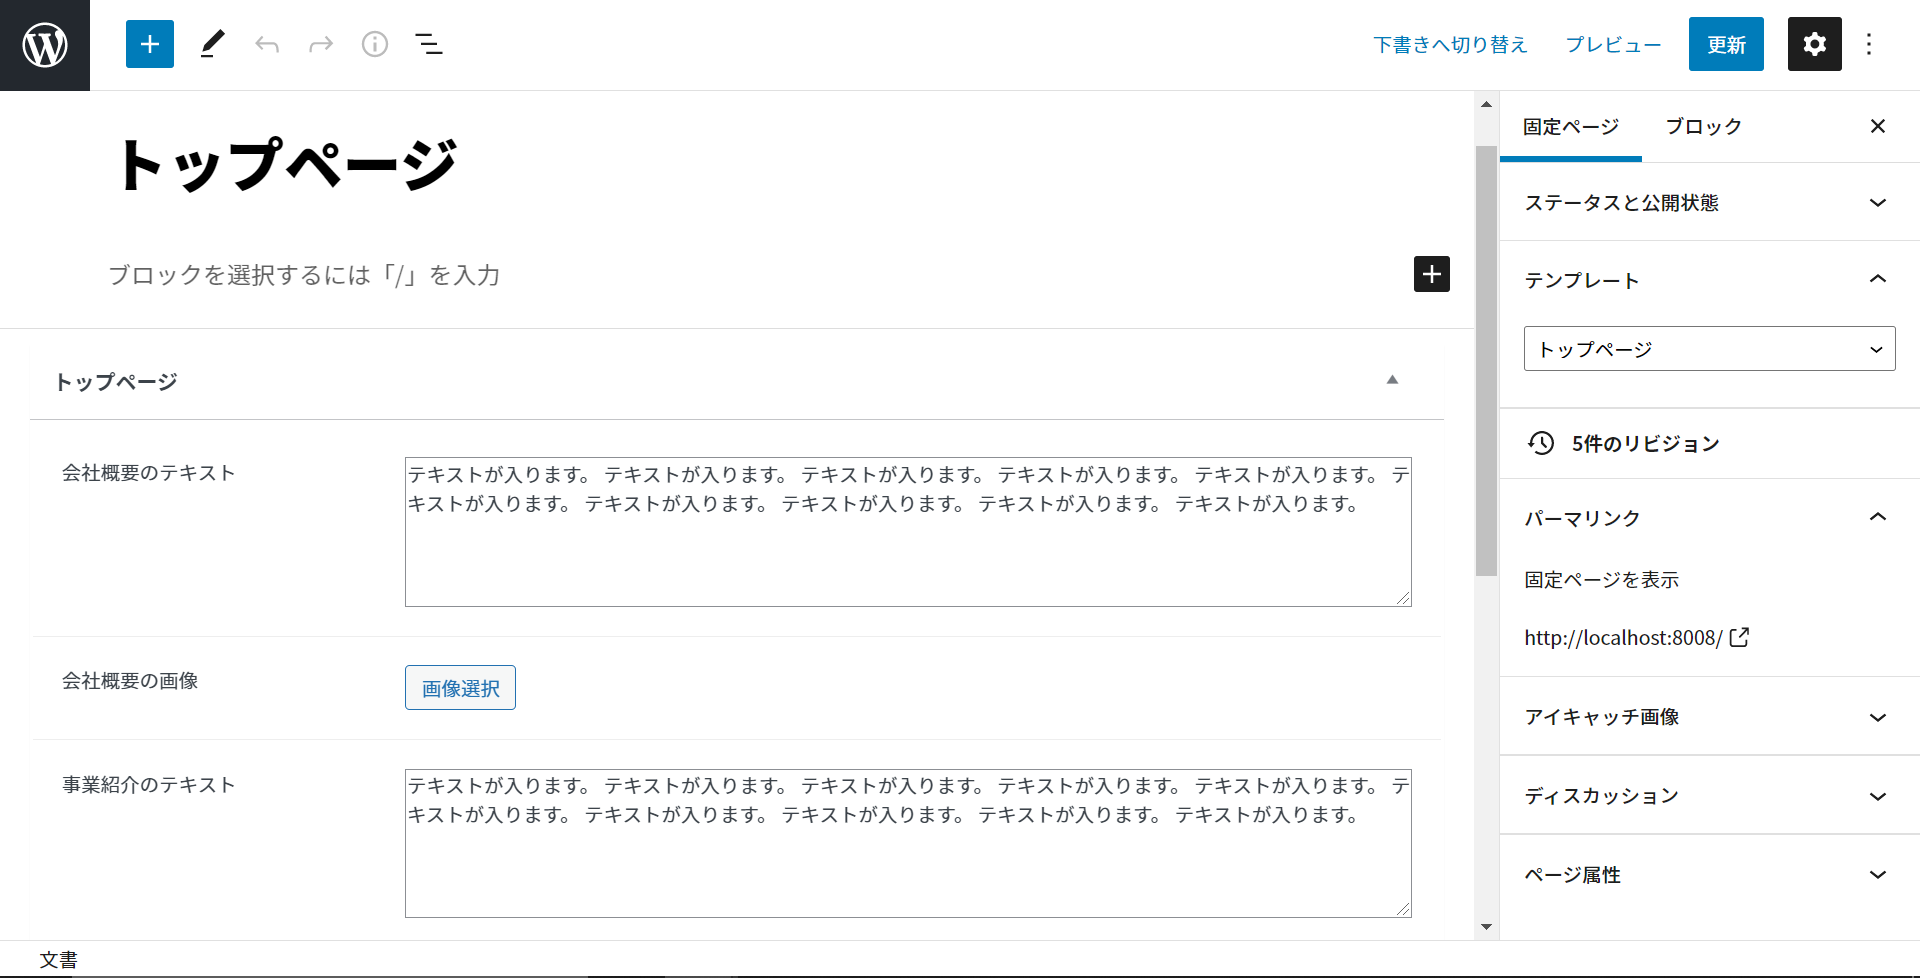Click the redo arrow icon
Screen dimensions: 1920x978
click(x=321, y=44)
